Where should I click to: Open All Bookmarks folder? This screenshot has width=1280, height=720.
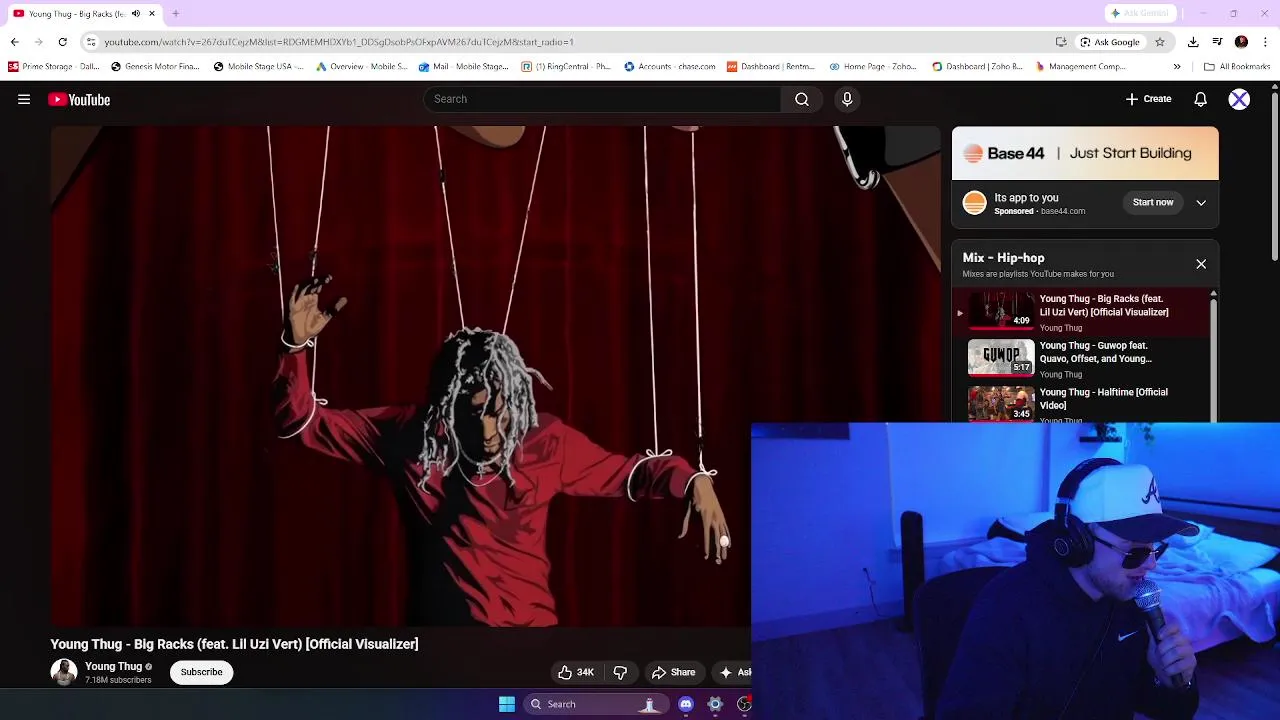pos(1237,67)
